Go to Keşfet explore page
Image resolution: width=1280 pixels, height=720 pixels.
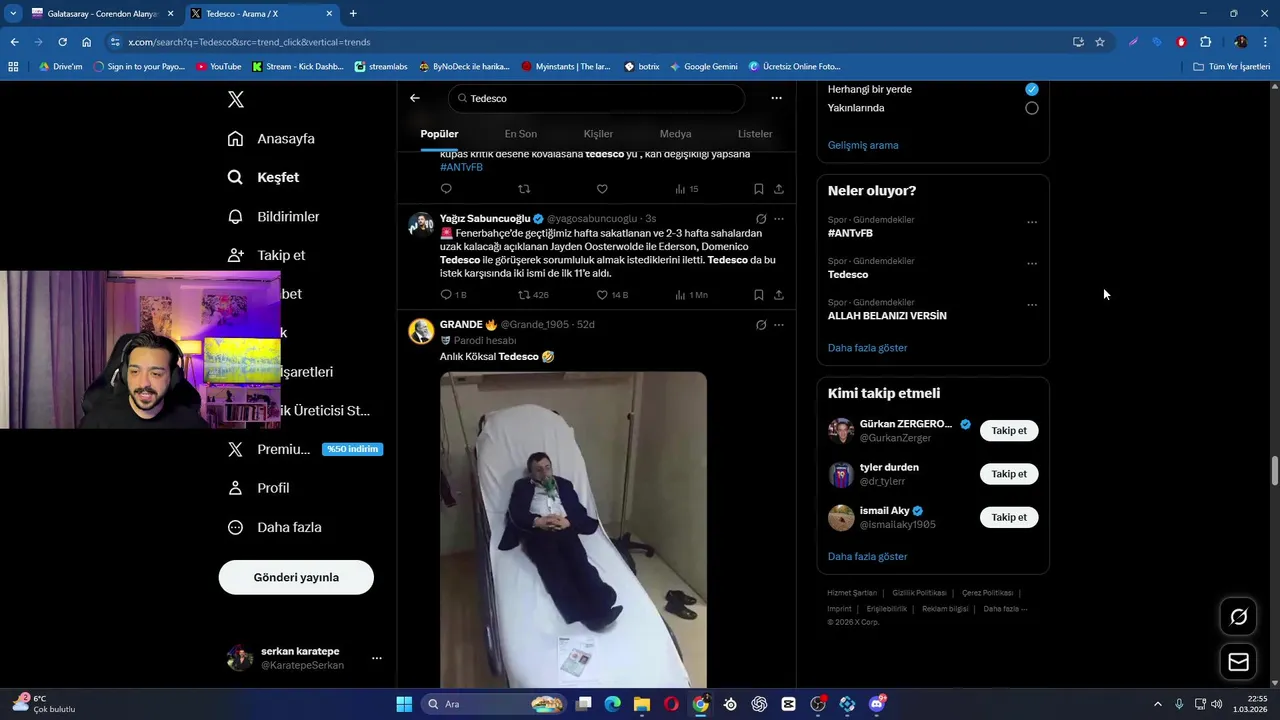(263, 177)
